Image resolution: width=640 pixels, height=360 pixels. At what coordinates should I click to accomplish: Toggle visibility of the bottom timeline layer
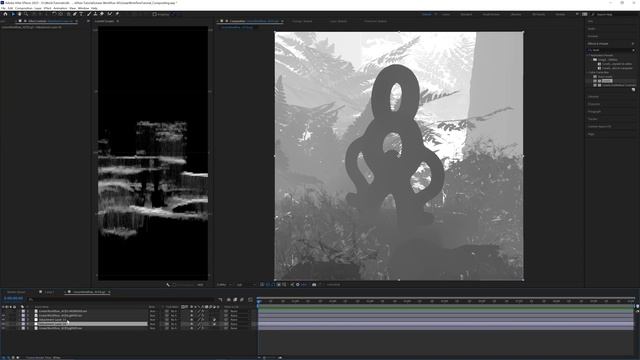point(4,328)
